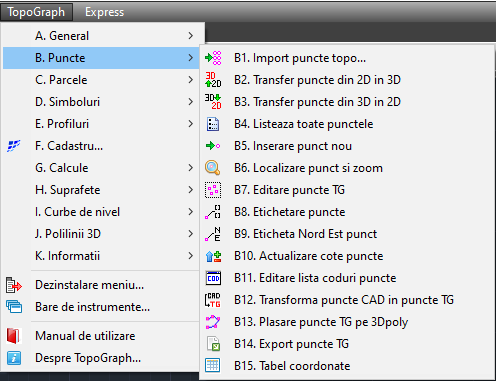Click the Localizare punct magnifier icon

pos(213,168)
